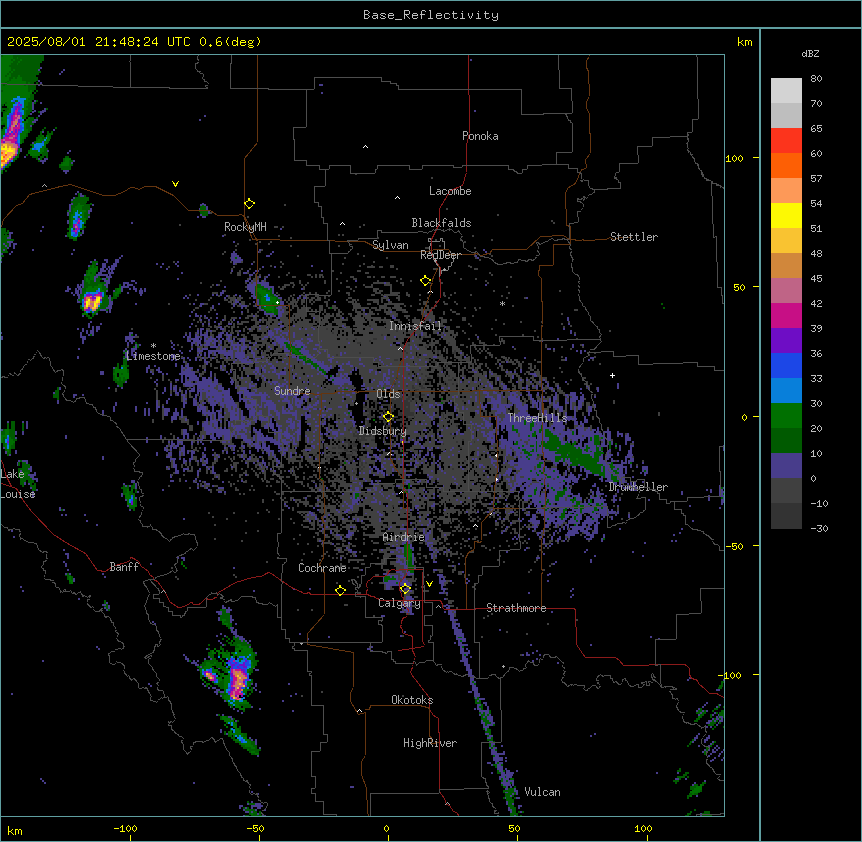Click the lavender 0-10 dBZ legend swatch

tap(786, 466)
